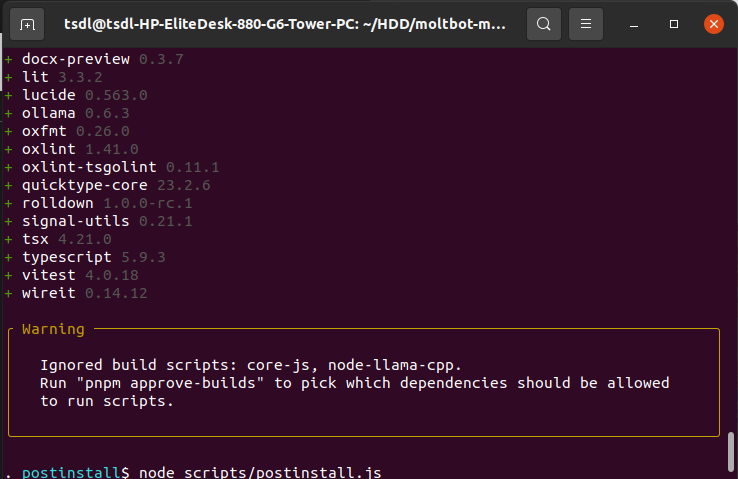Open a new terminal tab
This screenshot has height=479, width=738.
point(28,24)
